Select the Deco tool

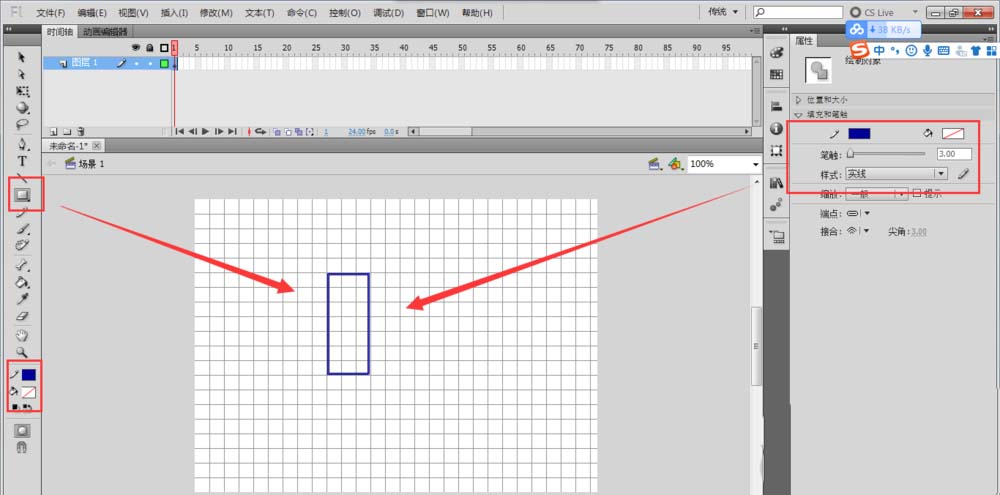pyautogui.click(x=22, y=245)
